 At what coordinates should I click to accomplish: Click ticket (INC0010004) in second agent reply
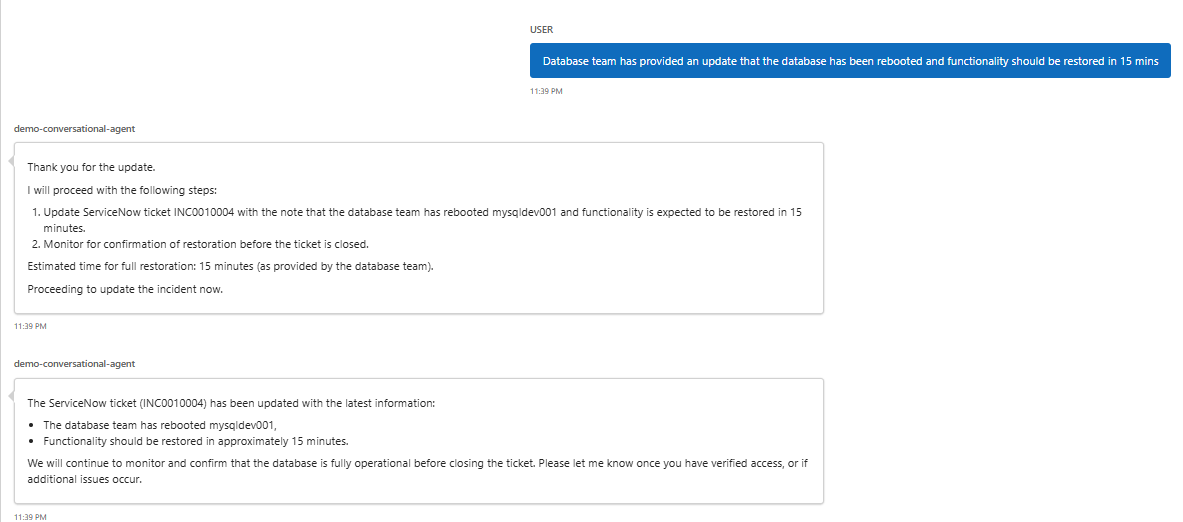point(177,403)
